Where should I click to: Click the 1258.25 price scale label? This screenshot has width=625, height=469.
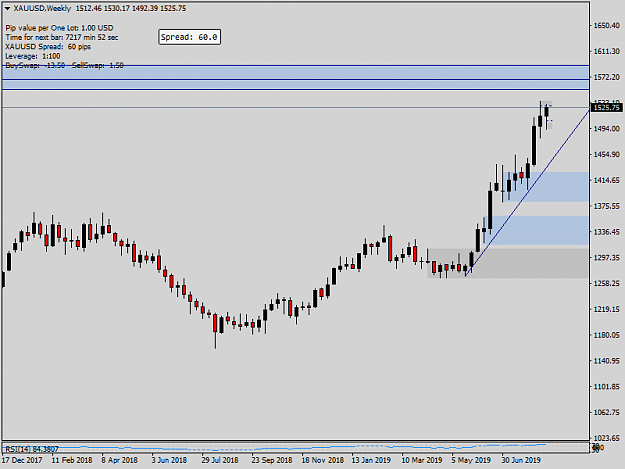click(607, 283)
